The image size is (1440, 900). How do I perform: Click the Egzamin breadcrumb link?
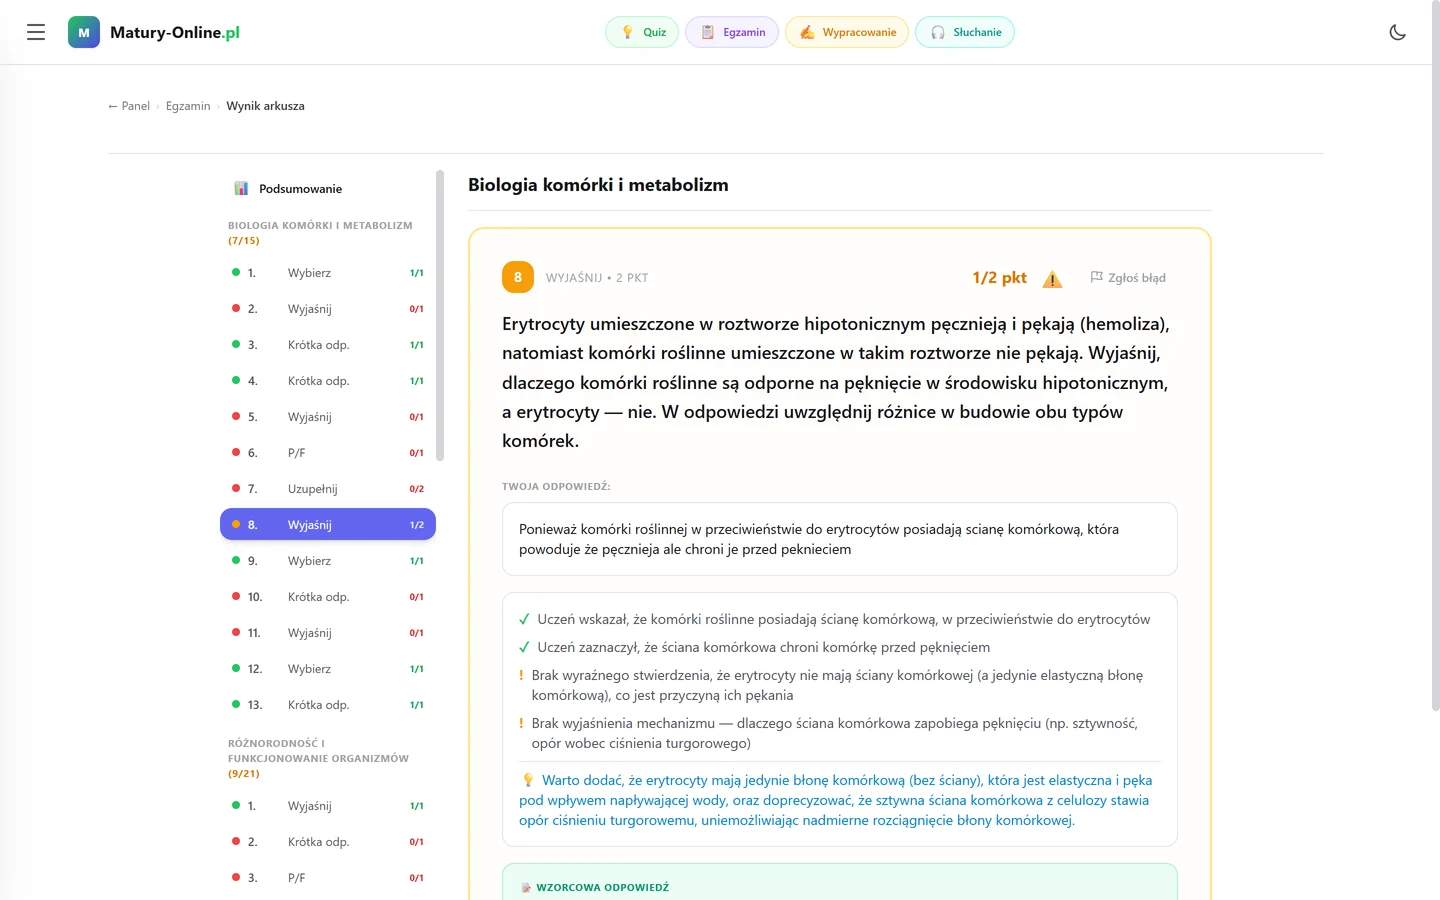coord(188,106)
